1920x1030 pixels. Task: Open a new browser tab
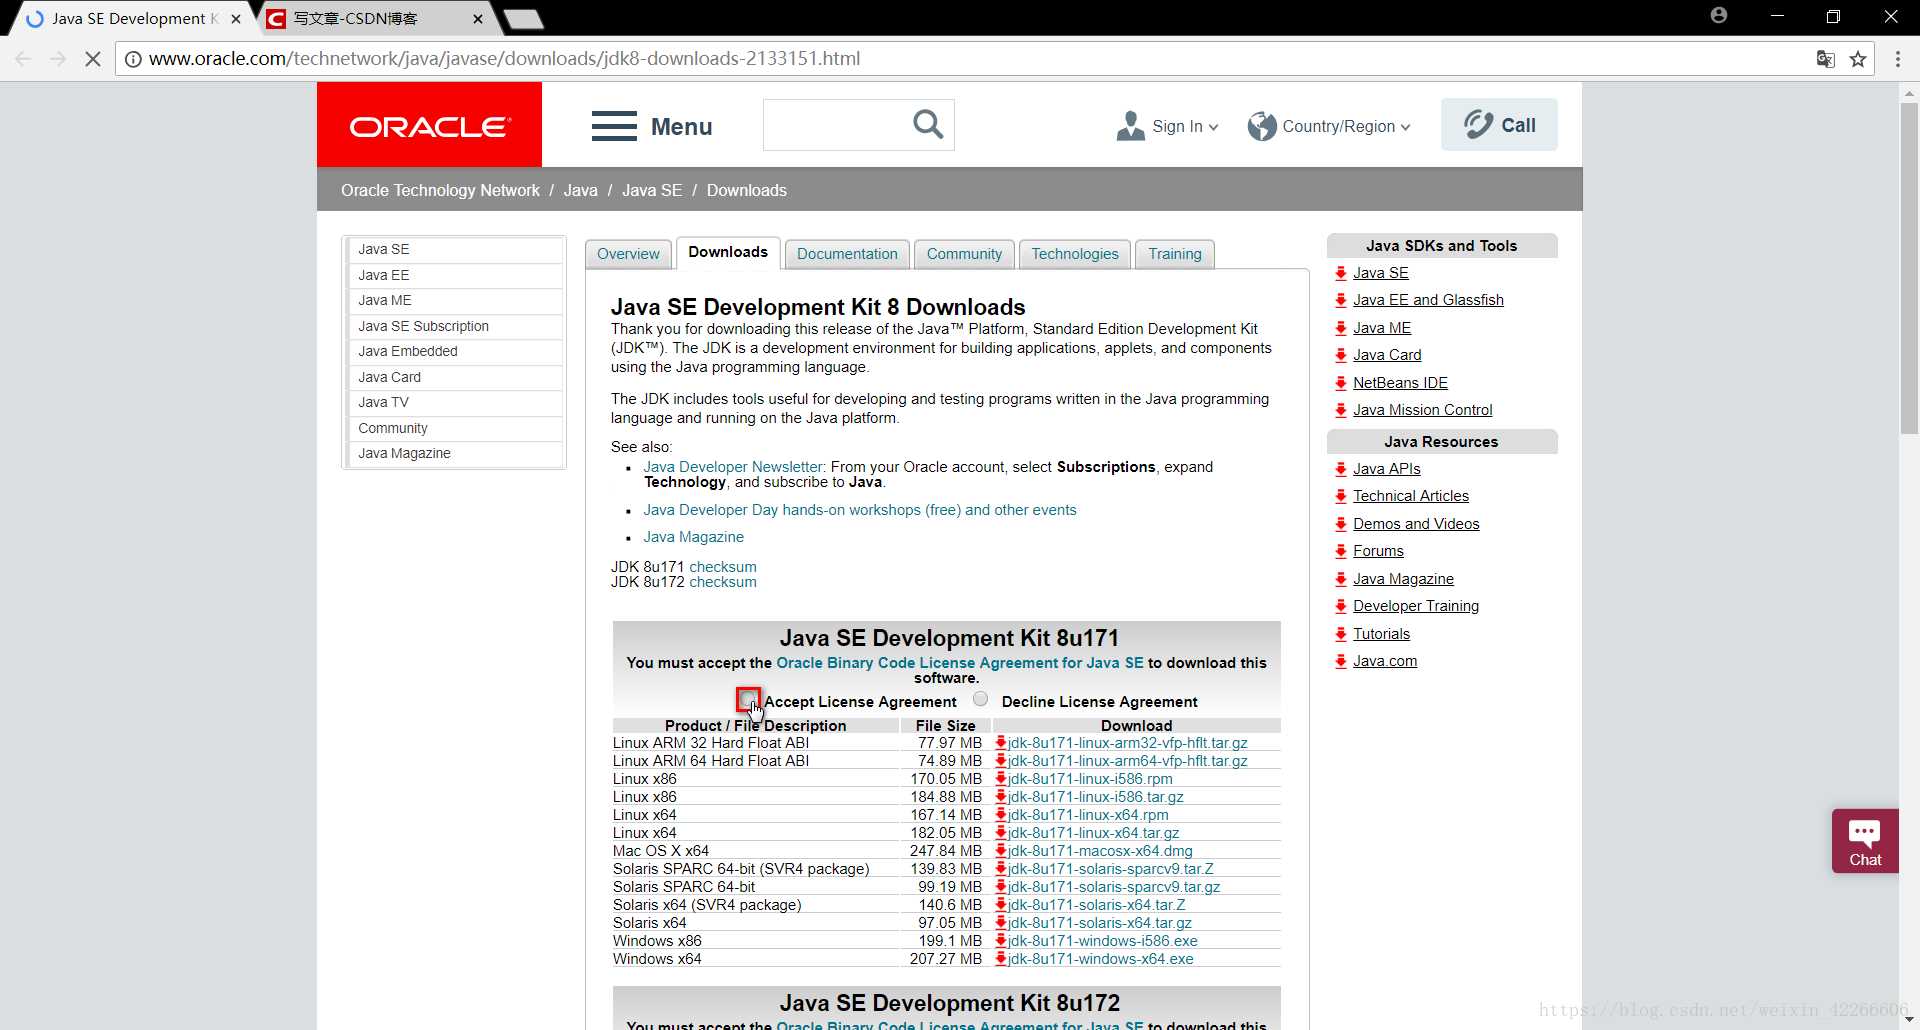pos(523,19)
